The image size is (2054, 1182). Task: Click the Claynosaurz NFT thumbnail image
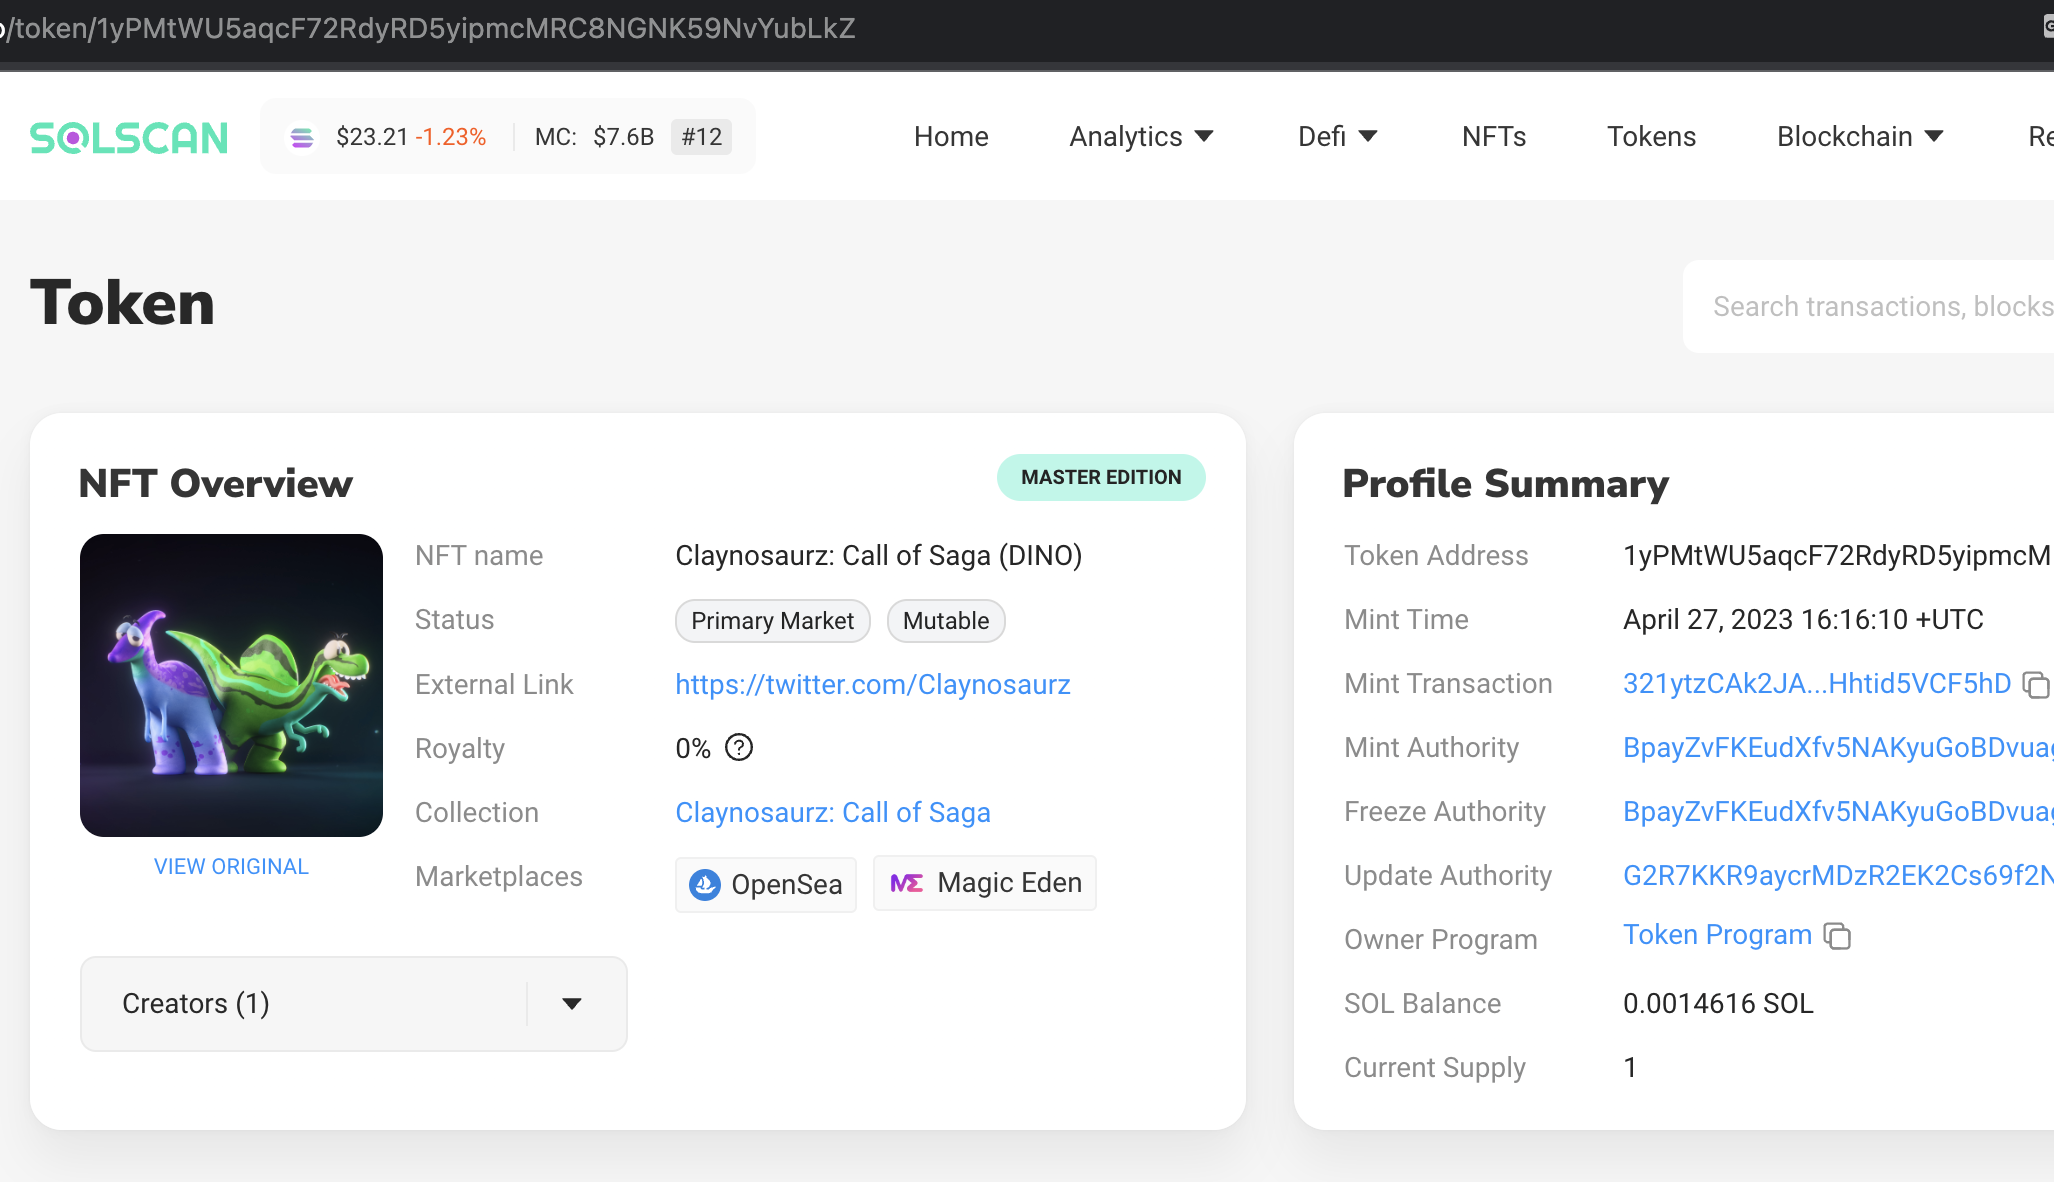click(231, 685)
